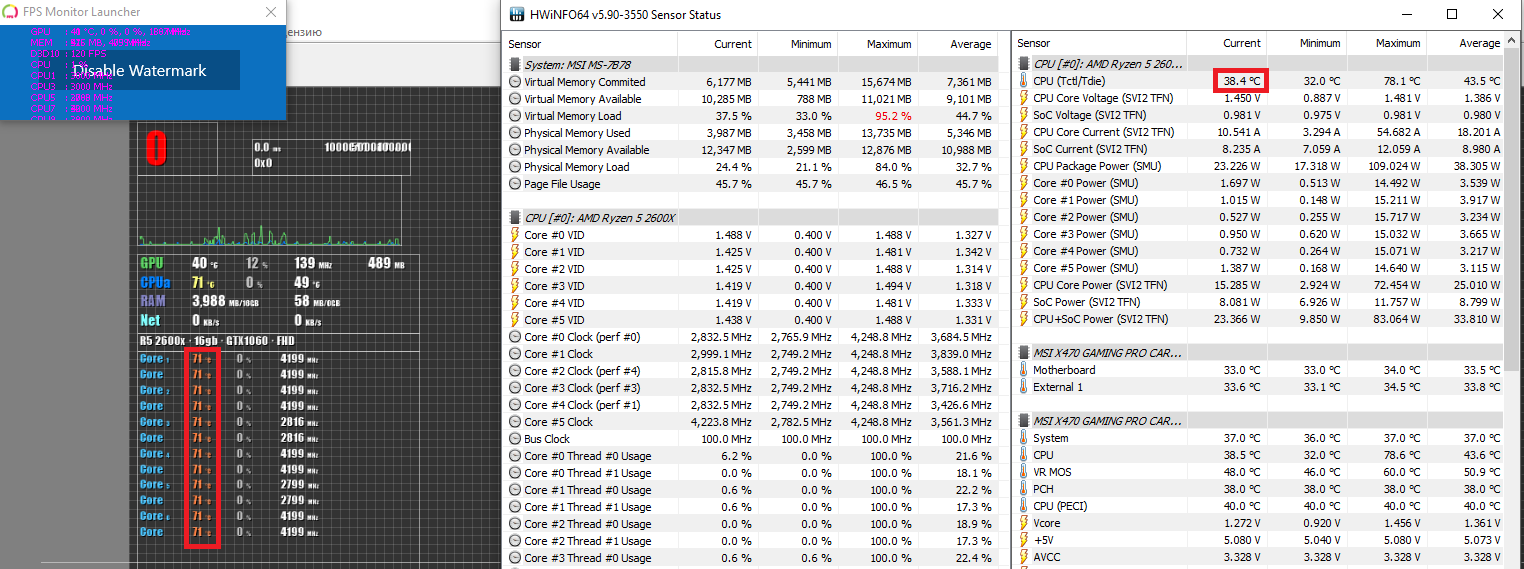The width and height of the screenshot is (1524, 569).
Task: Click the thermometer icon beside CPU (Tctl/Tdie)
Action: coord(1023,81)
